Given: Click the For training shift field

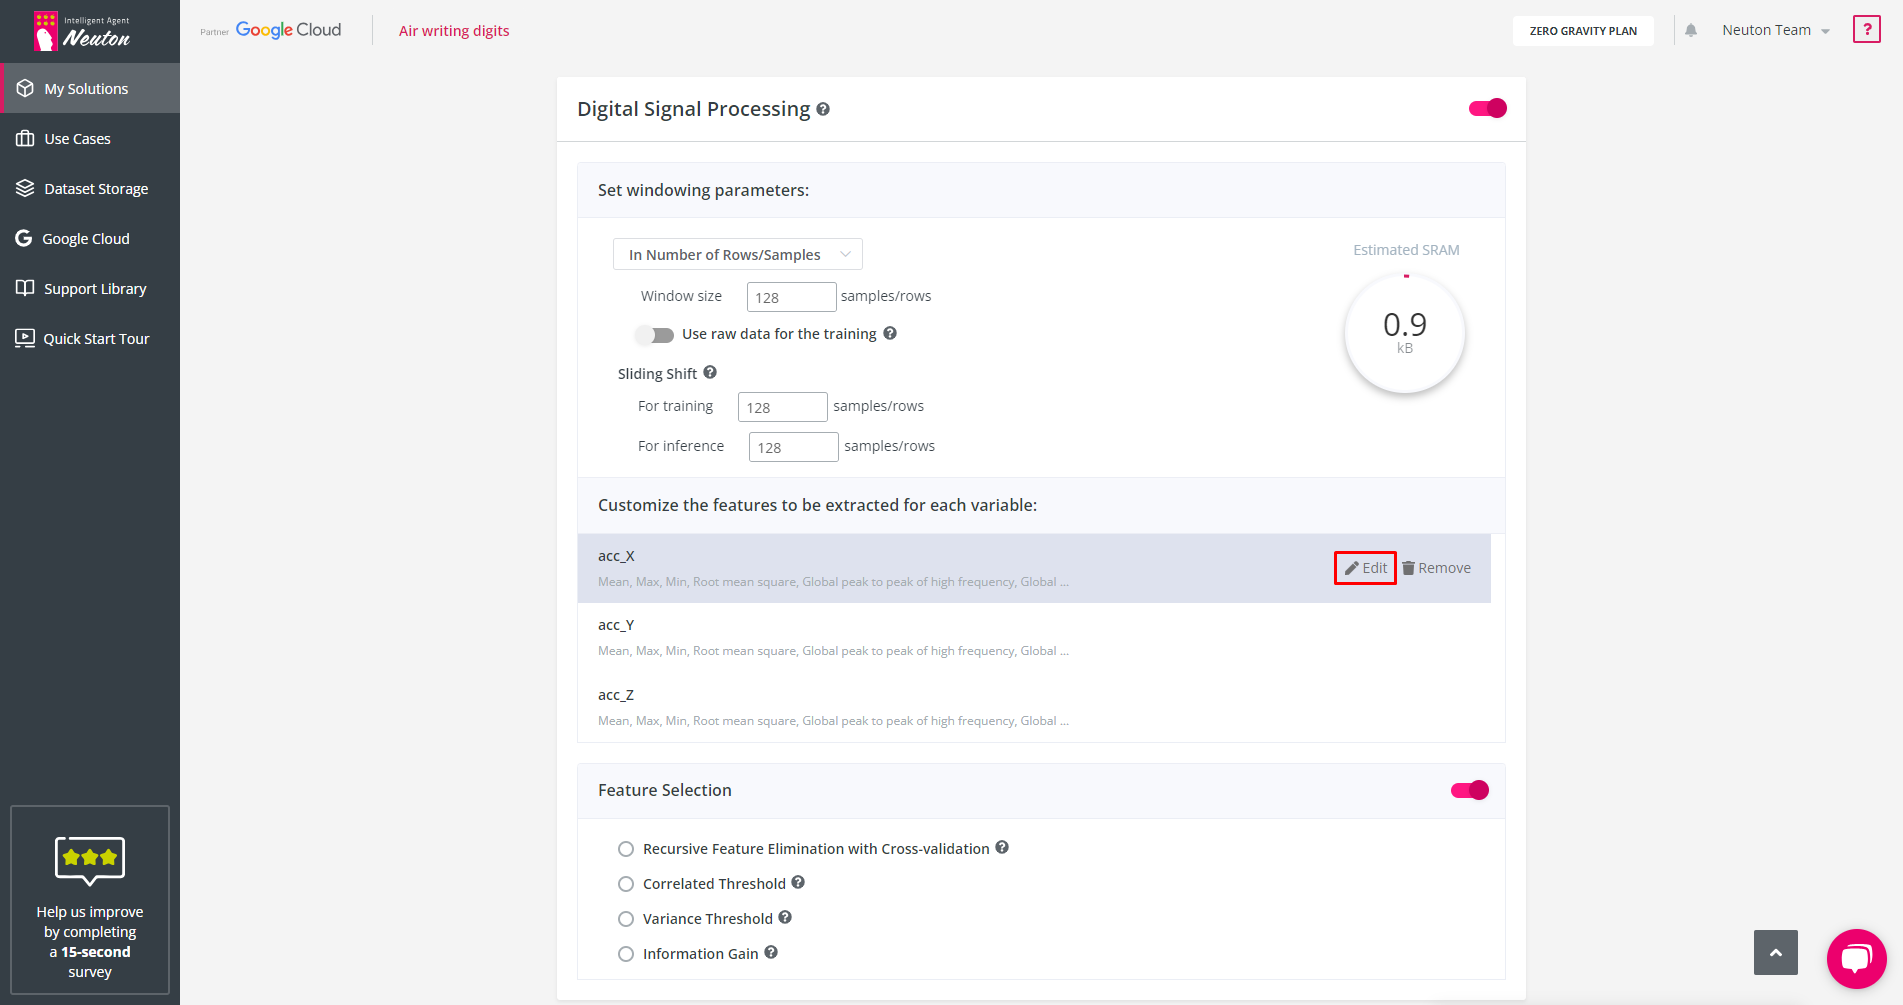Looking at the screenshot, I should click(x=782, y=407).
